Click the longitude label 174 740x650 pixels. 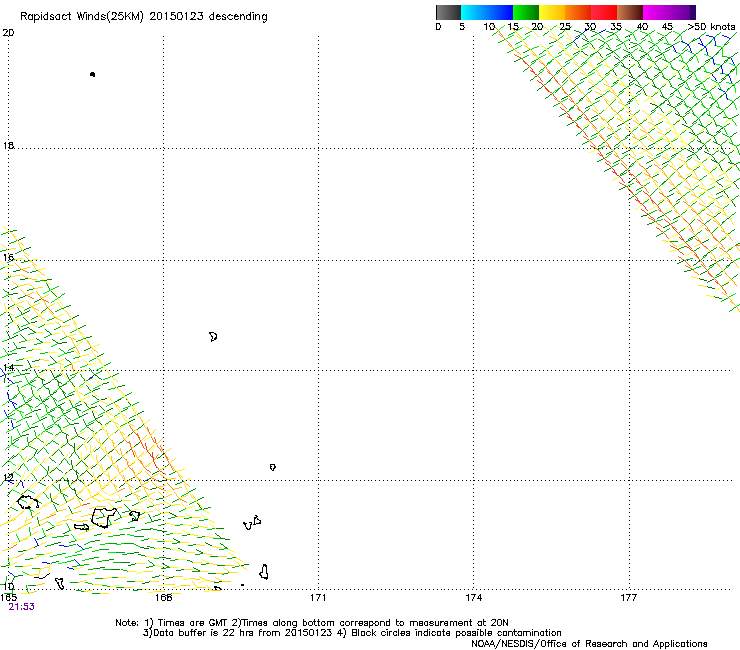pos(473,598)
